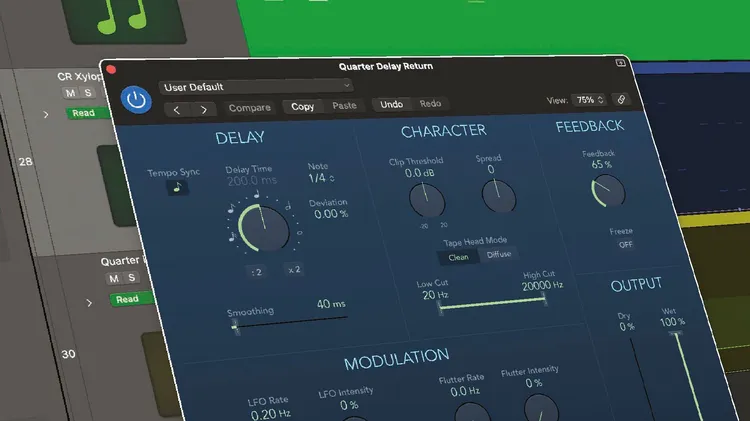Click the Flutter Rate knob
The image size is (750, 421).
coord(472,412)
